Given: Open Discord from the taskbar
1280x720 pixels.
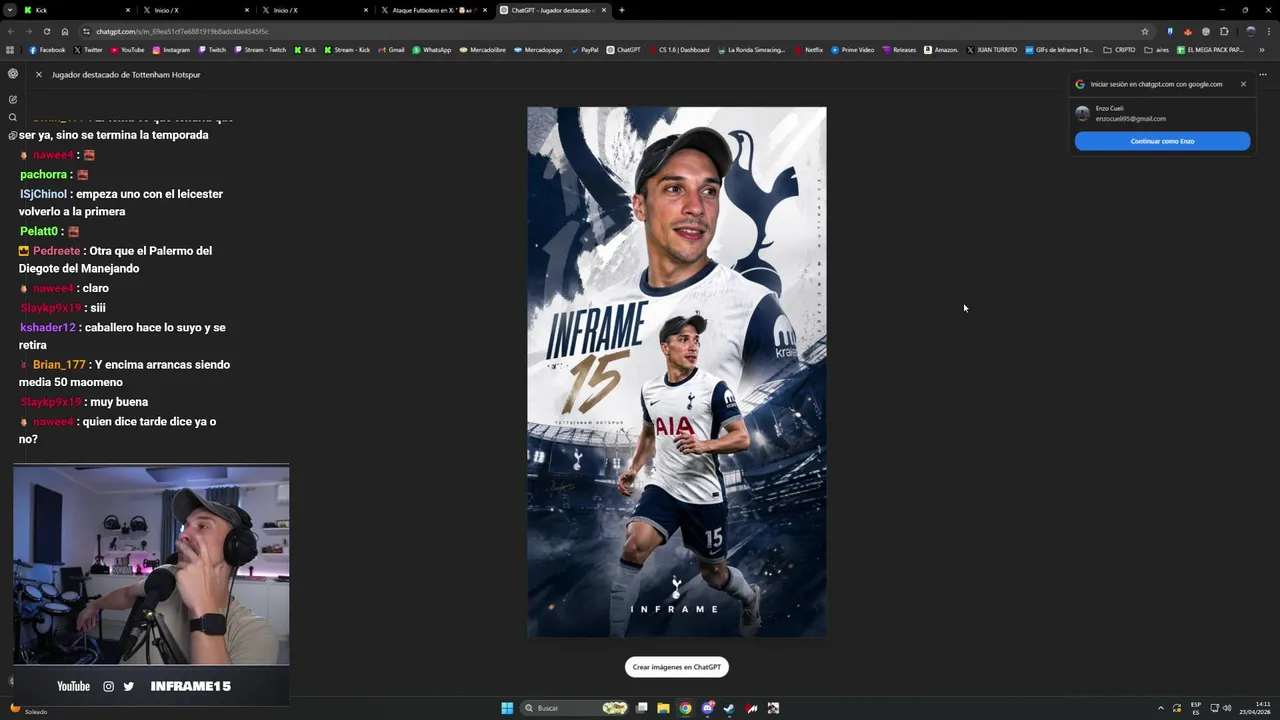Looking at the screenshot, I should [x=707, y=708].
